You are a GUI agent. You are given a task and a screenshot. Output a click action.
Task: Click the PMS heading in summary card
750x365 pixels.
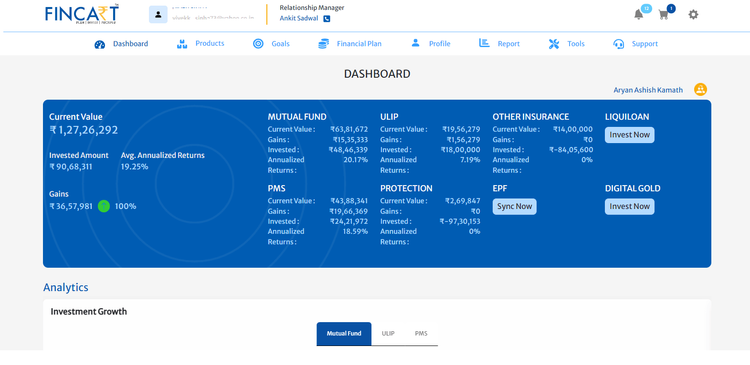tap(276, 188)
